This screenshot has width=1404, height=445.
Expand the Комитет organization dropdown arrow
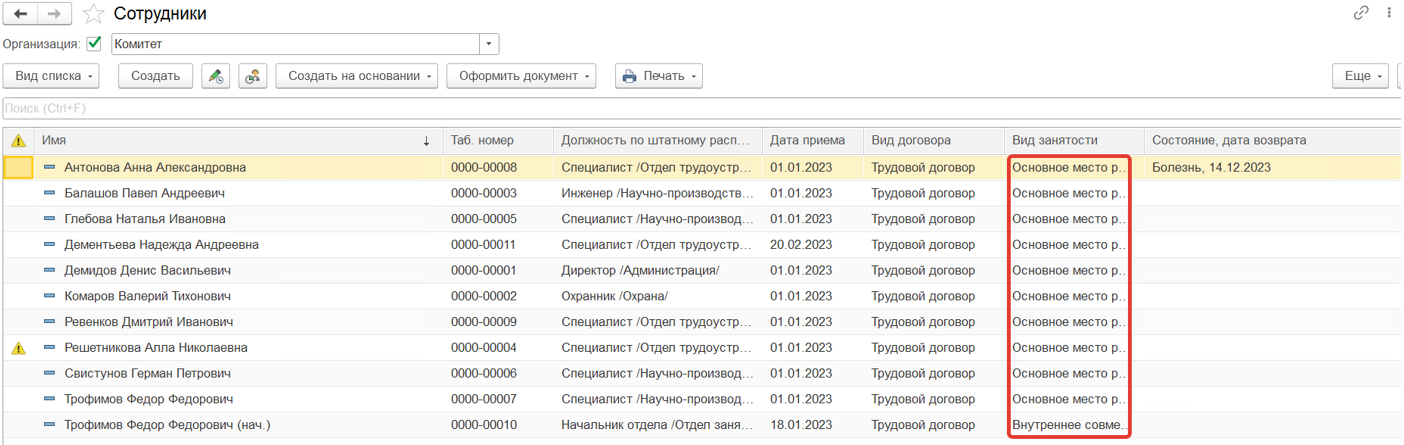[488, 44]
